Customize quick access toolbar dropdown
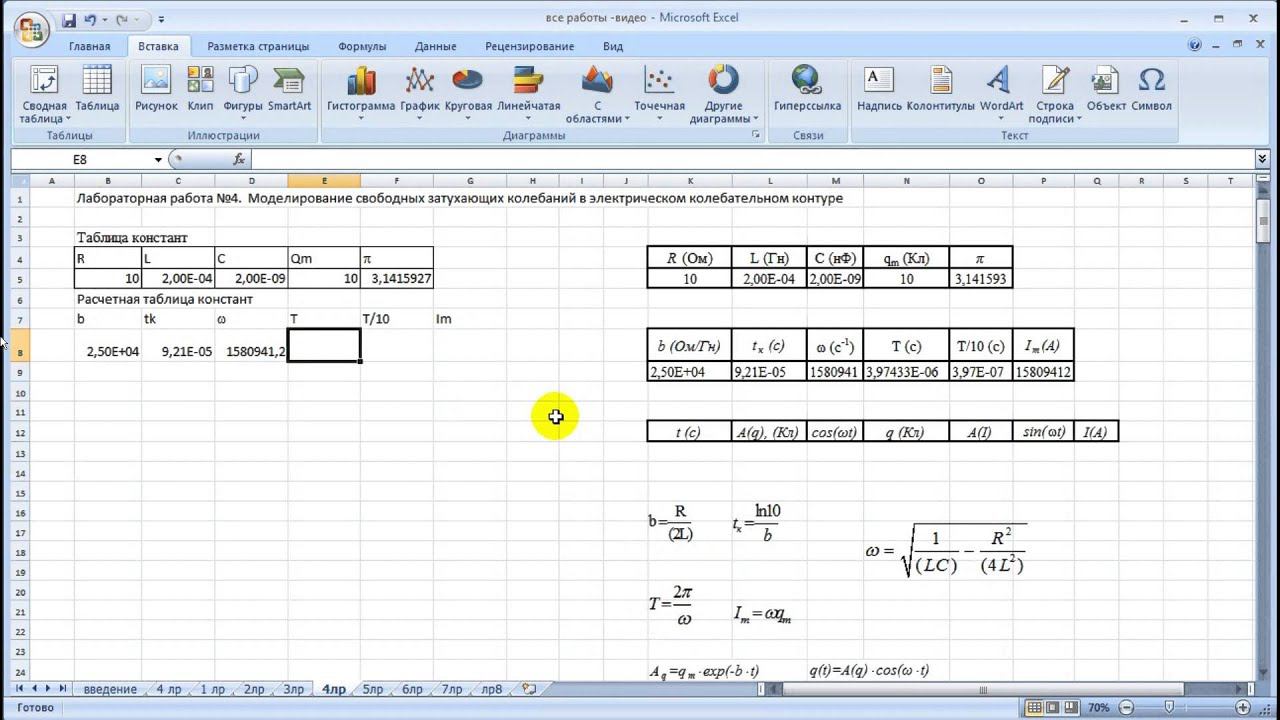1280x720 pixels. pos(162,19)
